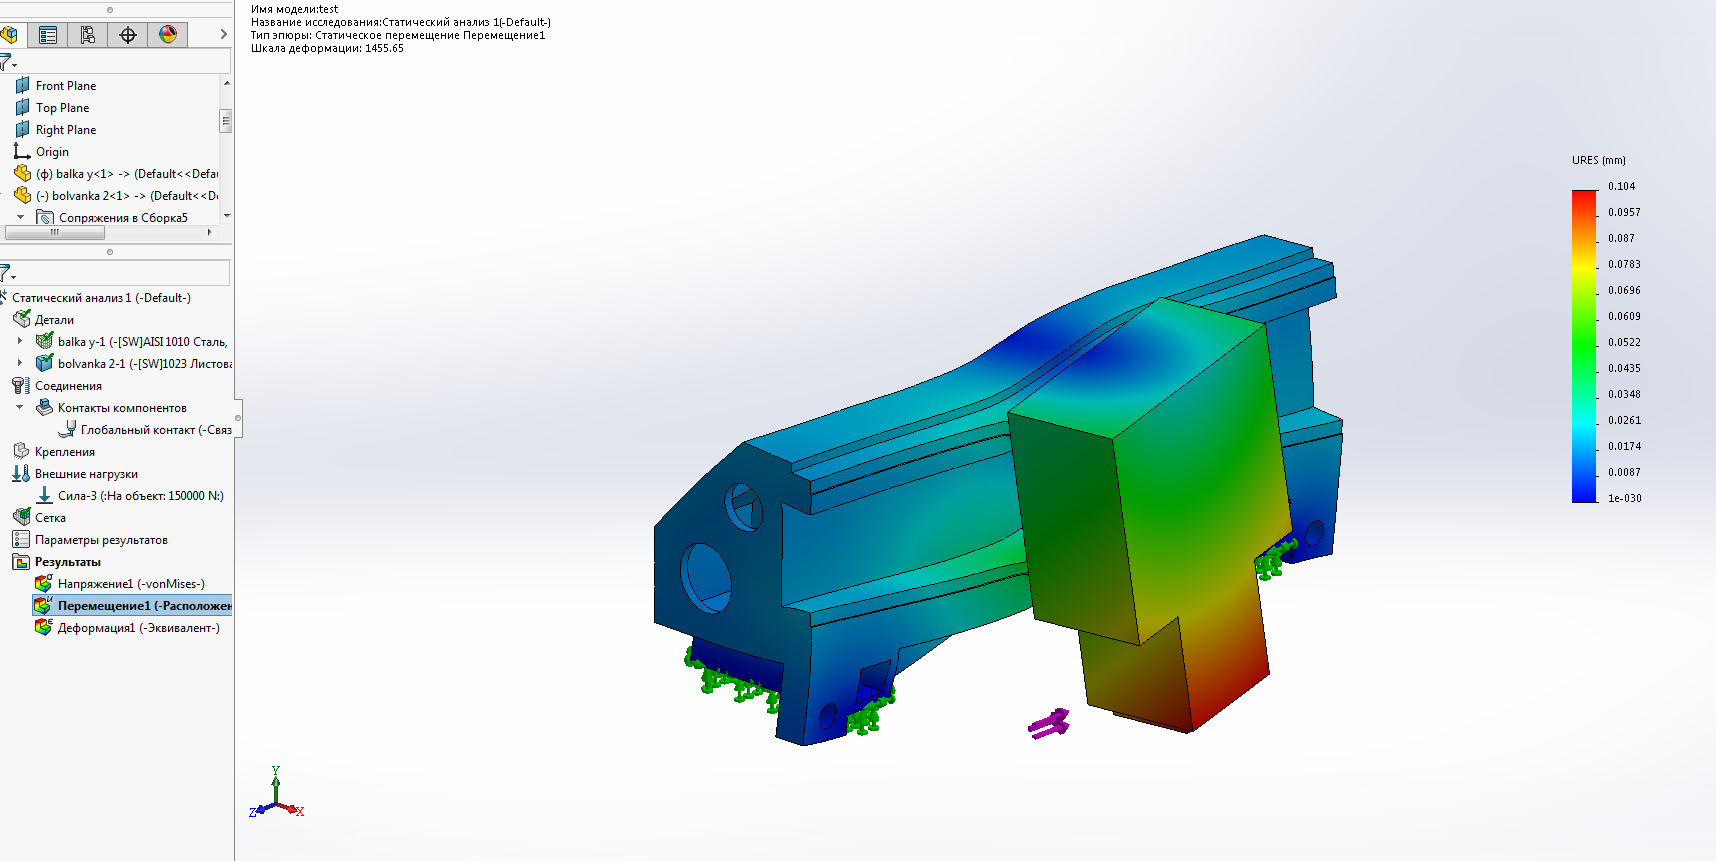
Task: Click the 0.104 maximum legend value
Action: (x=1621, y=186)
